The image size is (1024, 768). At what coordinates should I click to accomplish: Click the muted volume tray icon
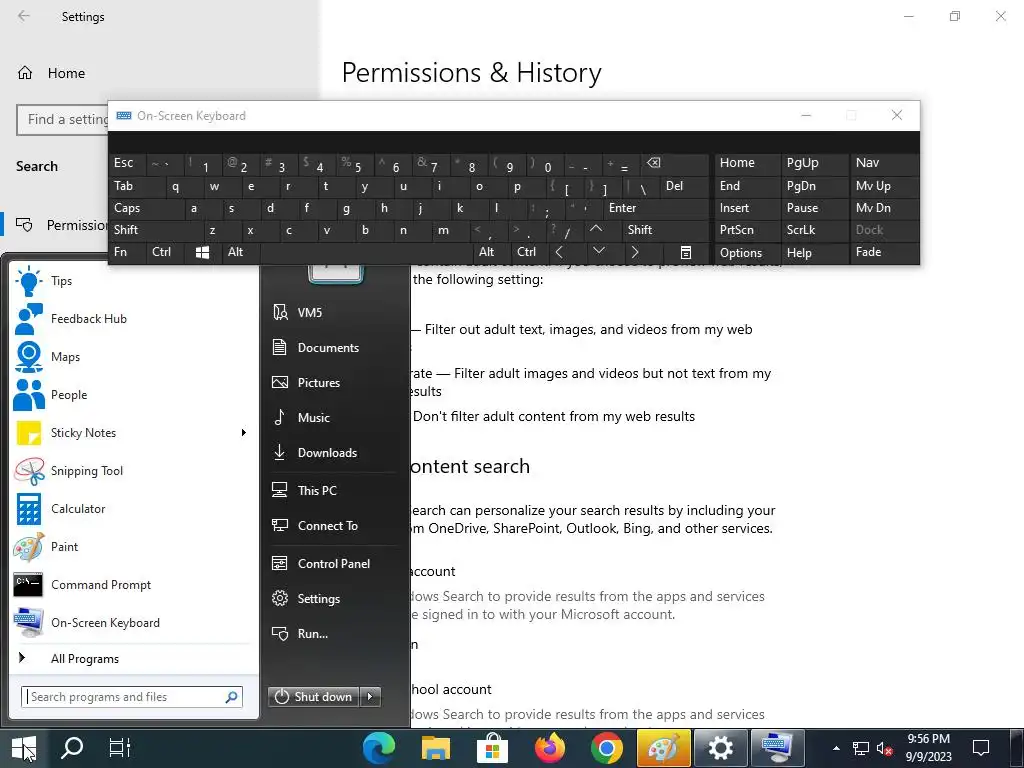[x=884, y=749]
